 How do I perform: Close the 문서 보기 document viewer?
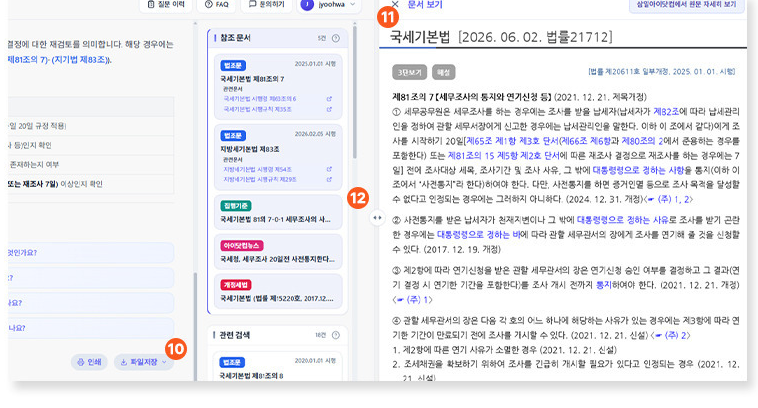pyautogui.click(x=395, y=4)
